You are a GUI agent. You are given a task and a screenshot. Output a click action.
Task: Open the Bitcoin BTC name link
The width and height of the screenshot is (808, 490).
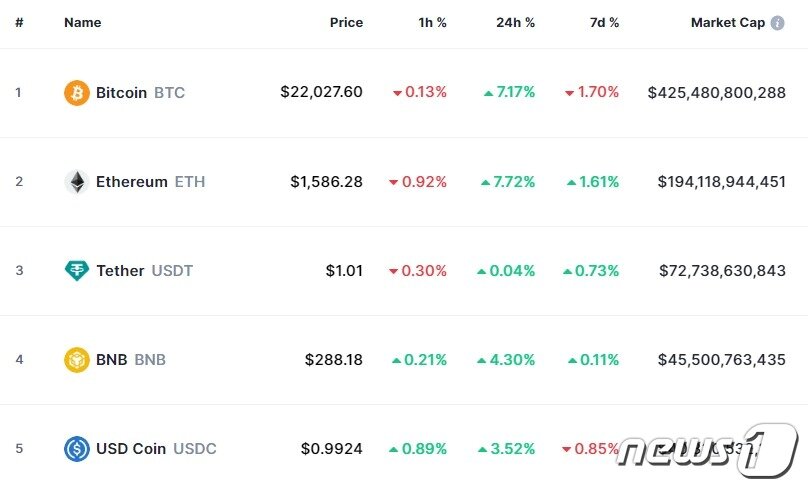coord(140,93)
